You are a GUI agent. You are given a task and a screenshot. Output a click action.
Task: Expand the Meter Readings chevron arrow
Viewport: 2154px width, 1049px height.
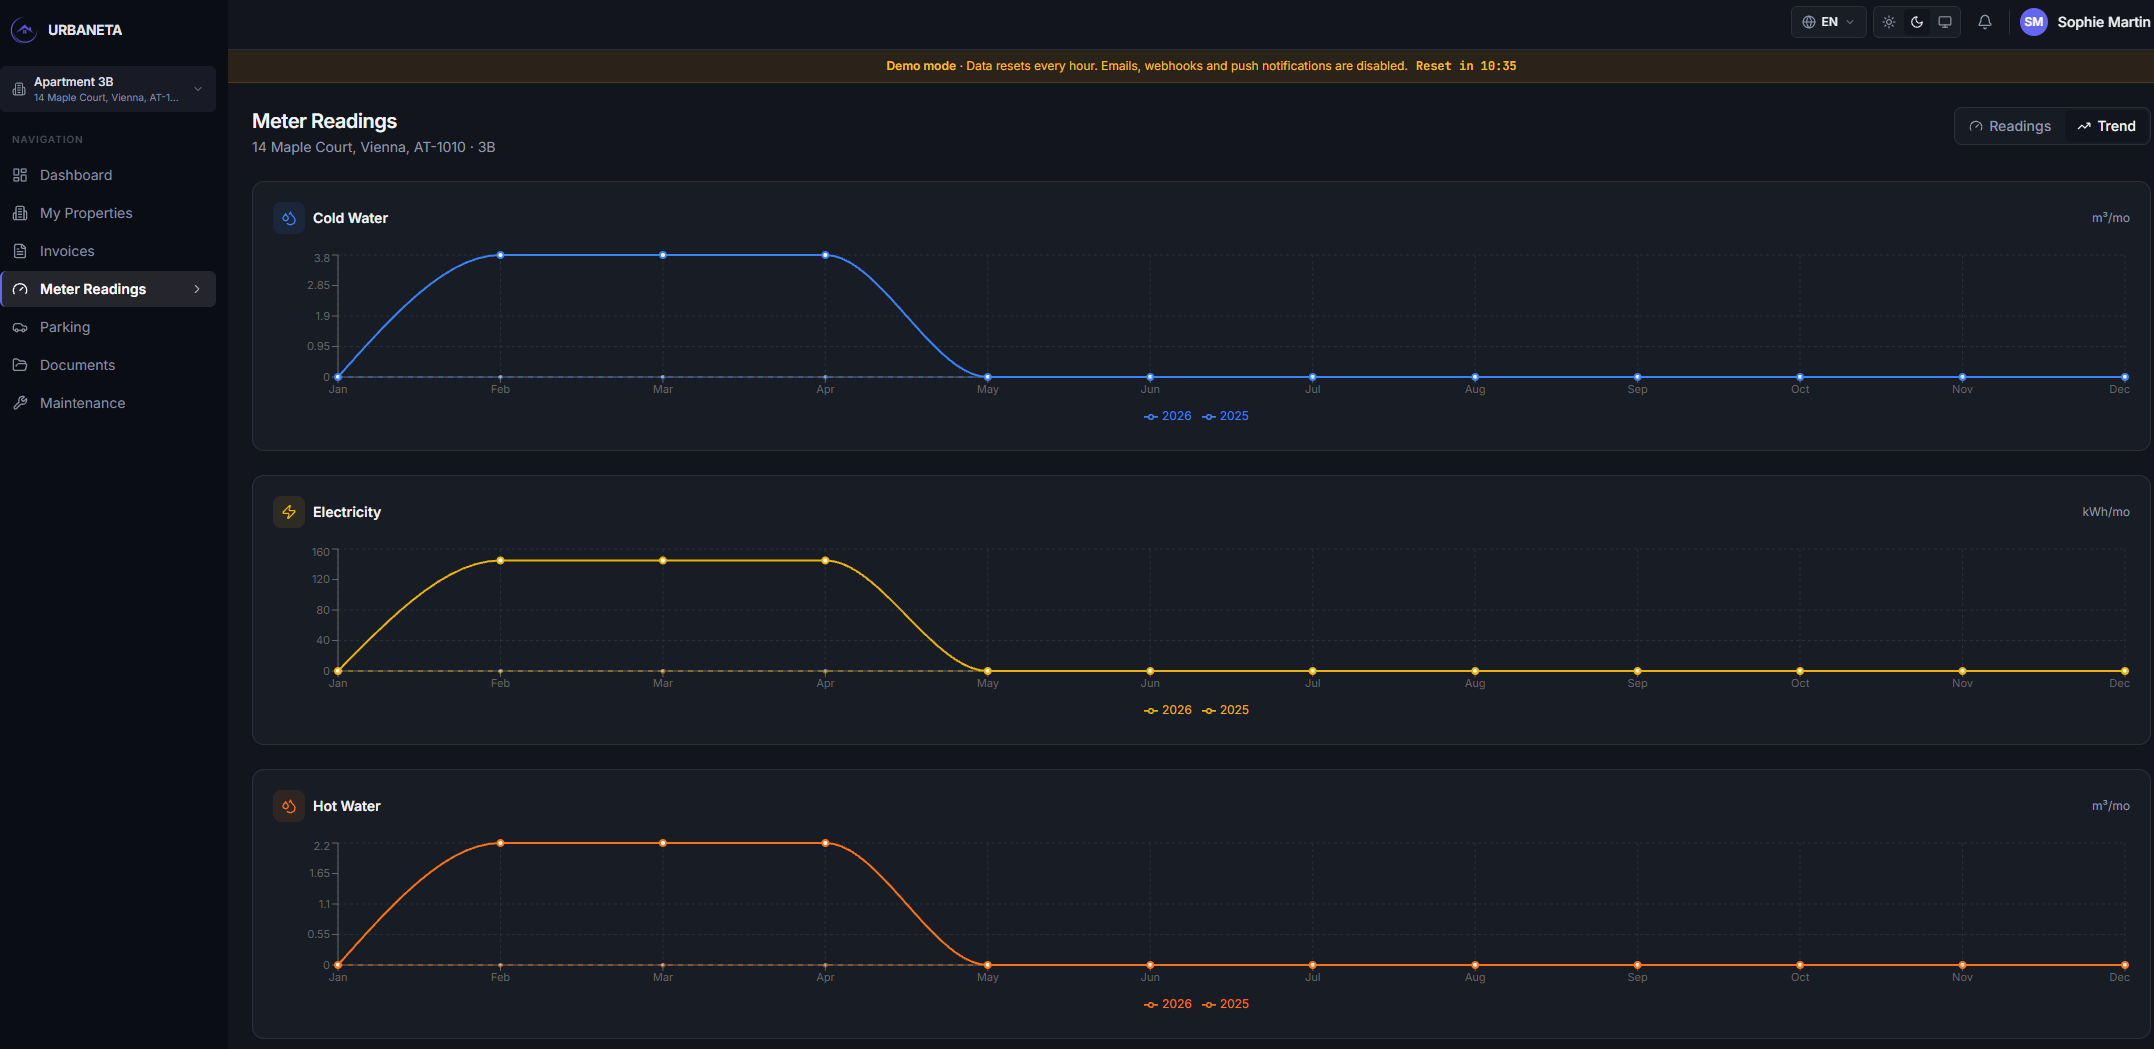(197, 289)
